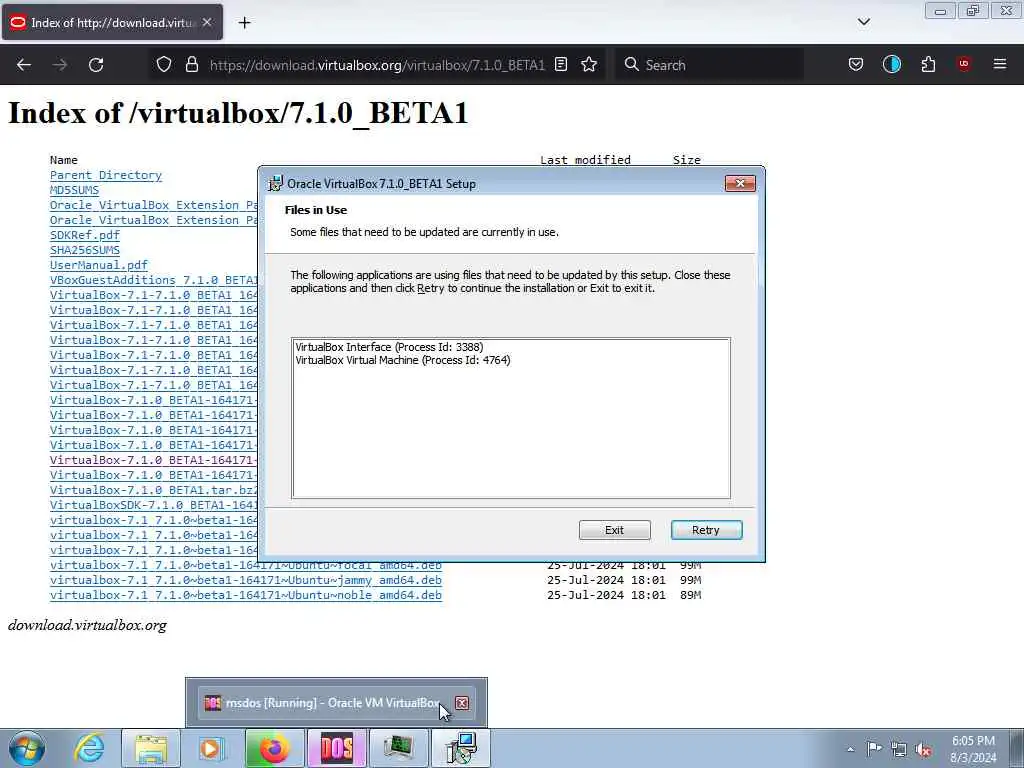
Task: Click the VirtualBox Setup installer taskbar icon
Action: tap(461, 748)
